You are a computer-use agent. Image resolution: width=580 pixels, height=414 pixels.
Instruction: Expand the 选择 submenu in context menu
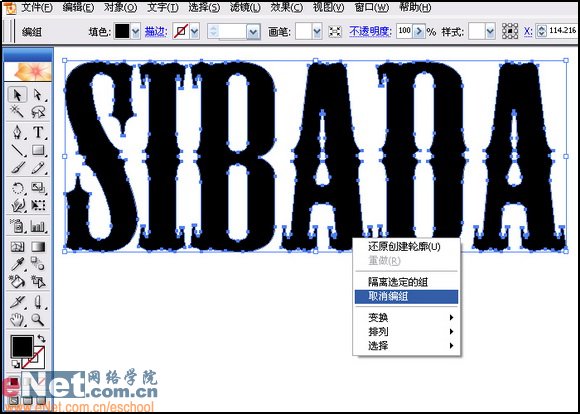point(451,346)
